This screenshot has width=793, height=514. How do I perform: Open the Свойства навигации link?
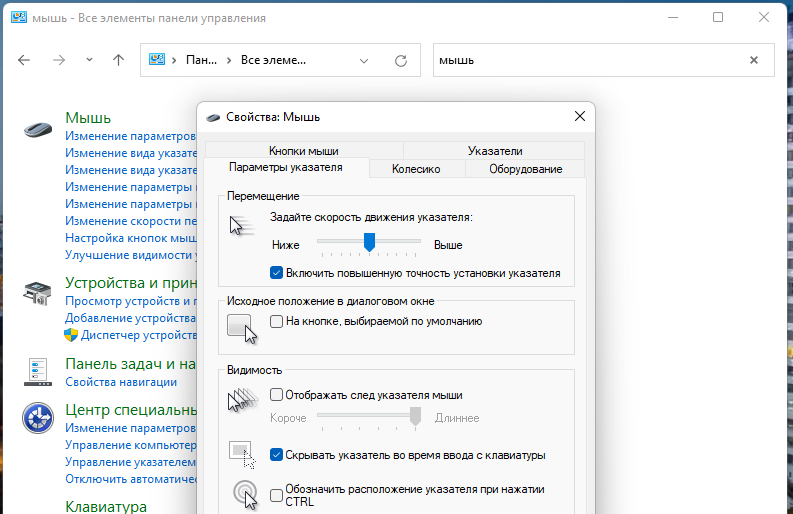121,381
